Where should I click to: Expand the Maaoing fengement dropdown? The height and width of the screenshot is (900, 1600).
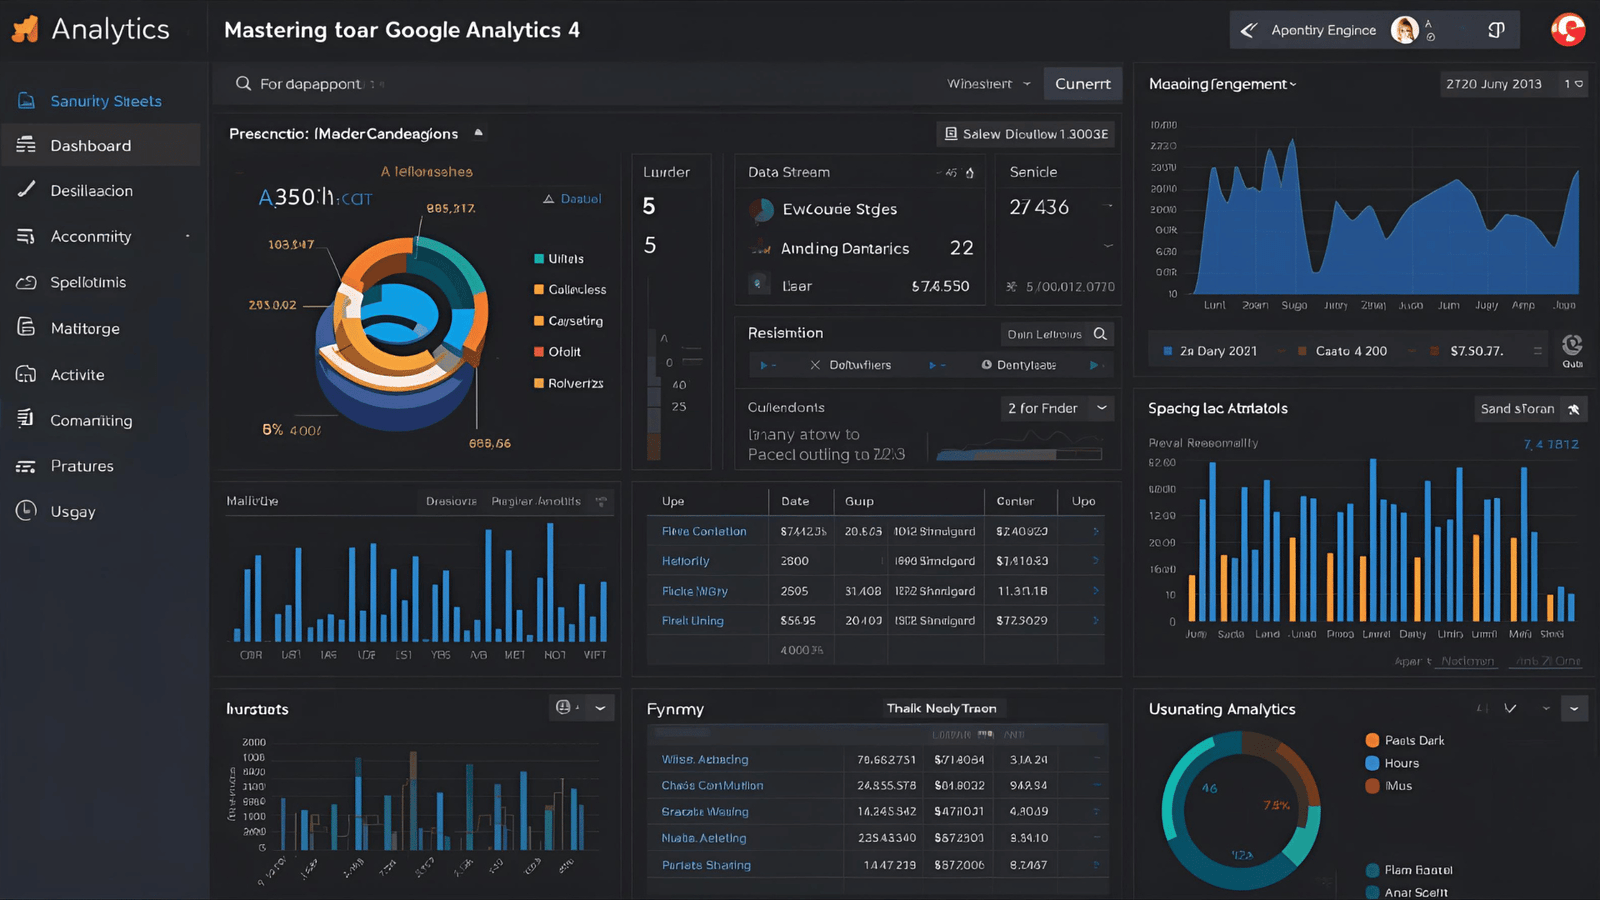1221,84
